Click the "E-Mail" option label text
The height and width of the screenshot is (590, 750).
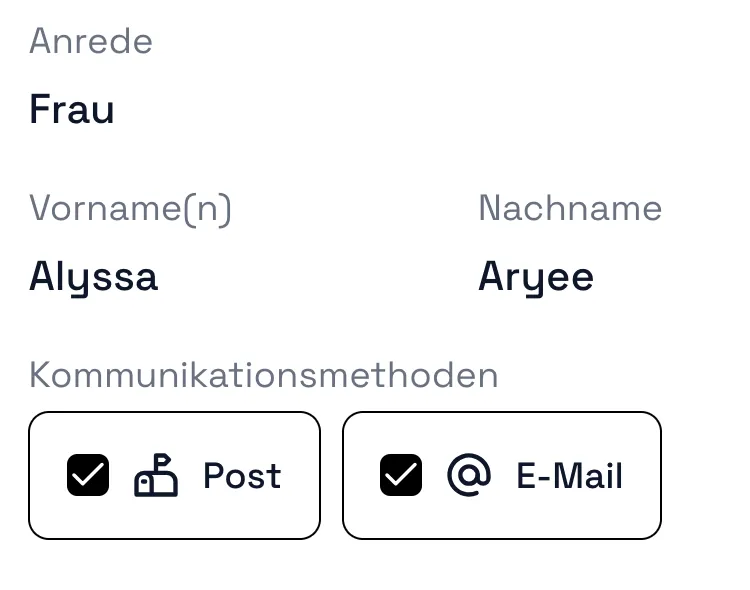pyautogui.click(x=569, y=475)
